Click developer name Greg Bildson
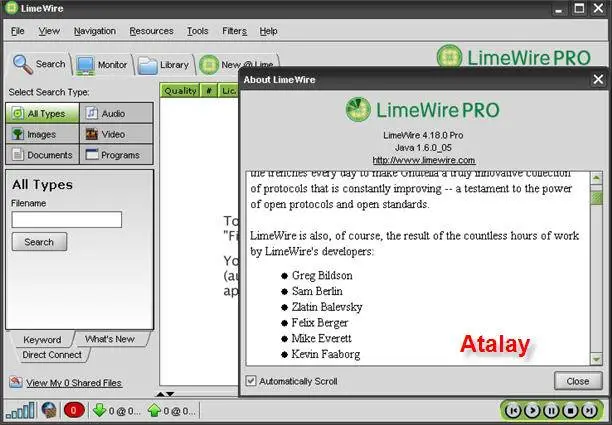The image size is (612, 425). [322, 276]
